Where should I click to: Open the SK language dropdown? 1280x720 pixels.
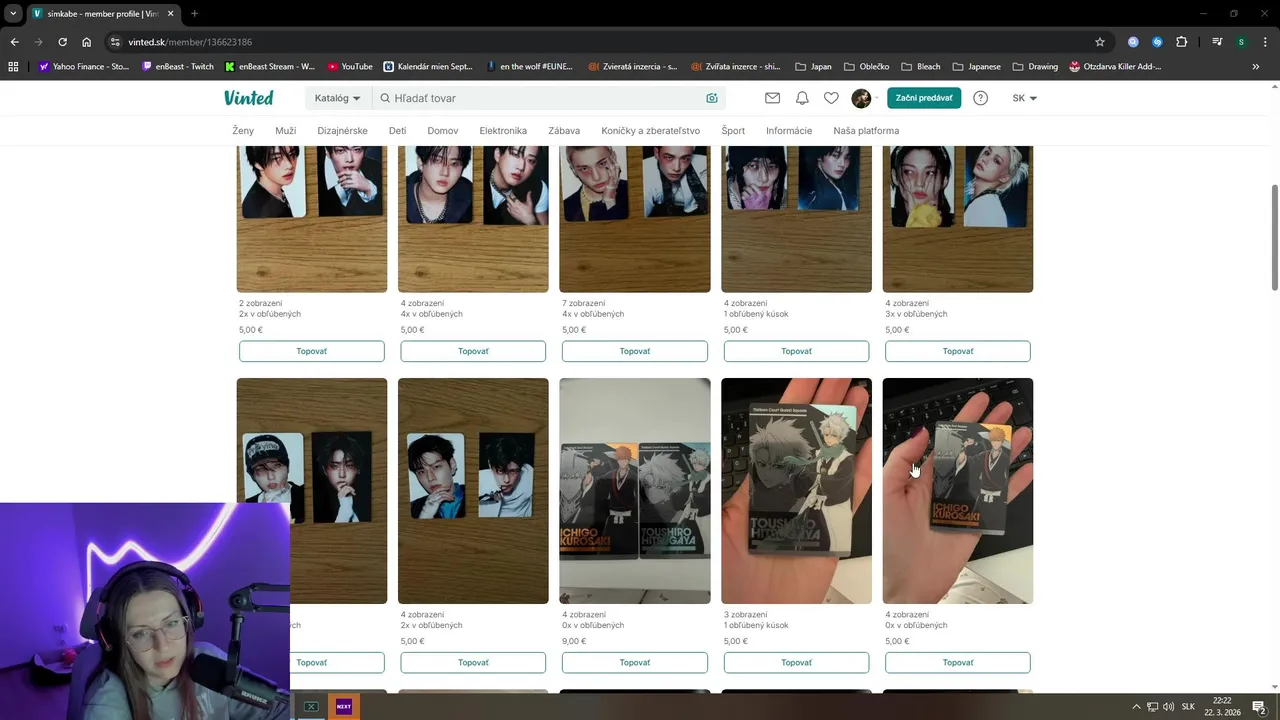coord(1024,98)
